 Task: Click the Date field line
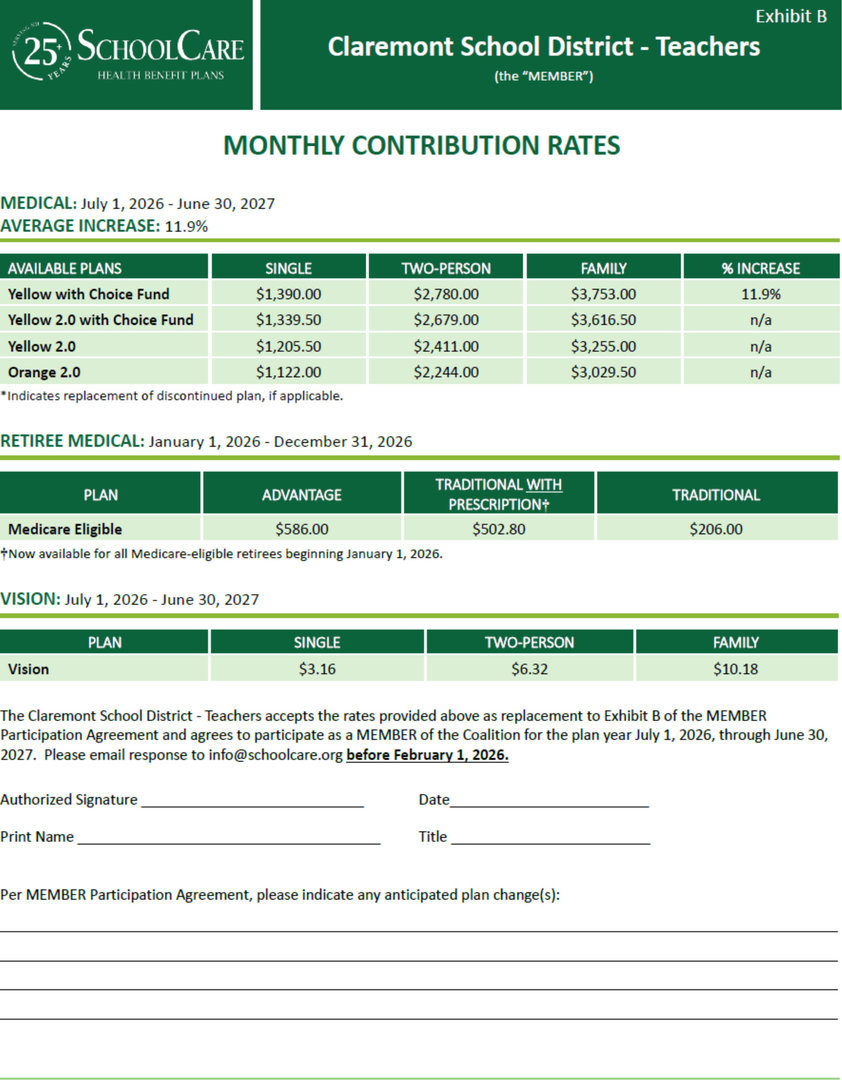(549, 803)
